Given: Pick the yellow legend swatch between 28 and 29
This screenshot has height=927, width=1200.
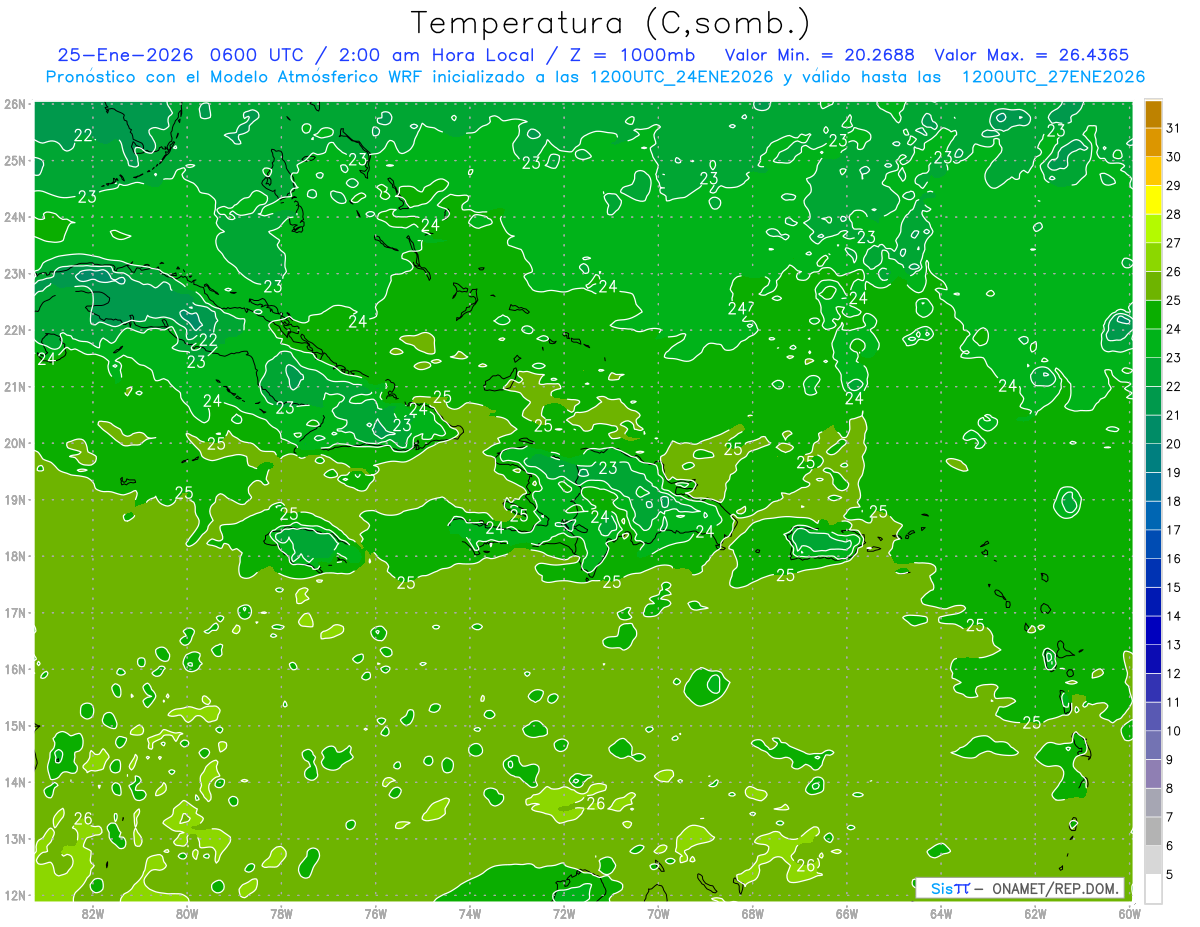Looking at the screenshot, I should click(x=1153, y=200).
